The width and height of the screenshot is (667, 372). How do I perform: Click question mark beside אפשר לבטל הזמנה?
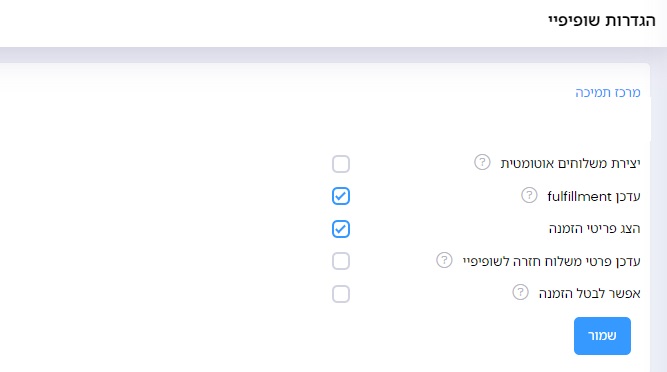point(520,292)
